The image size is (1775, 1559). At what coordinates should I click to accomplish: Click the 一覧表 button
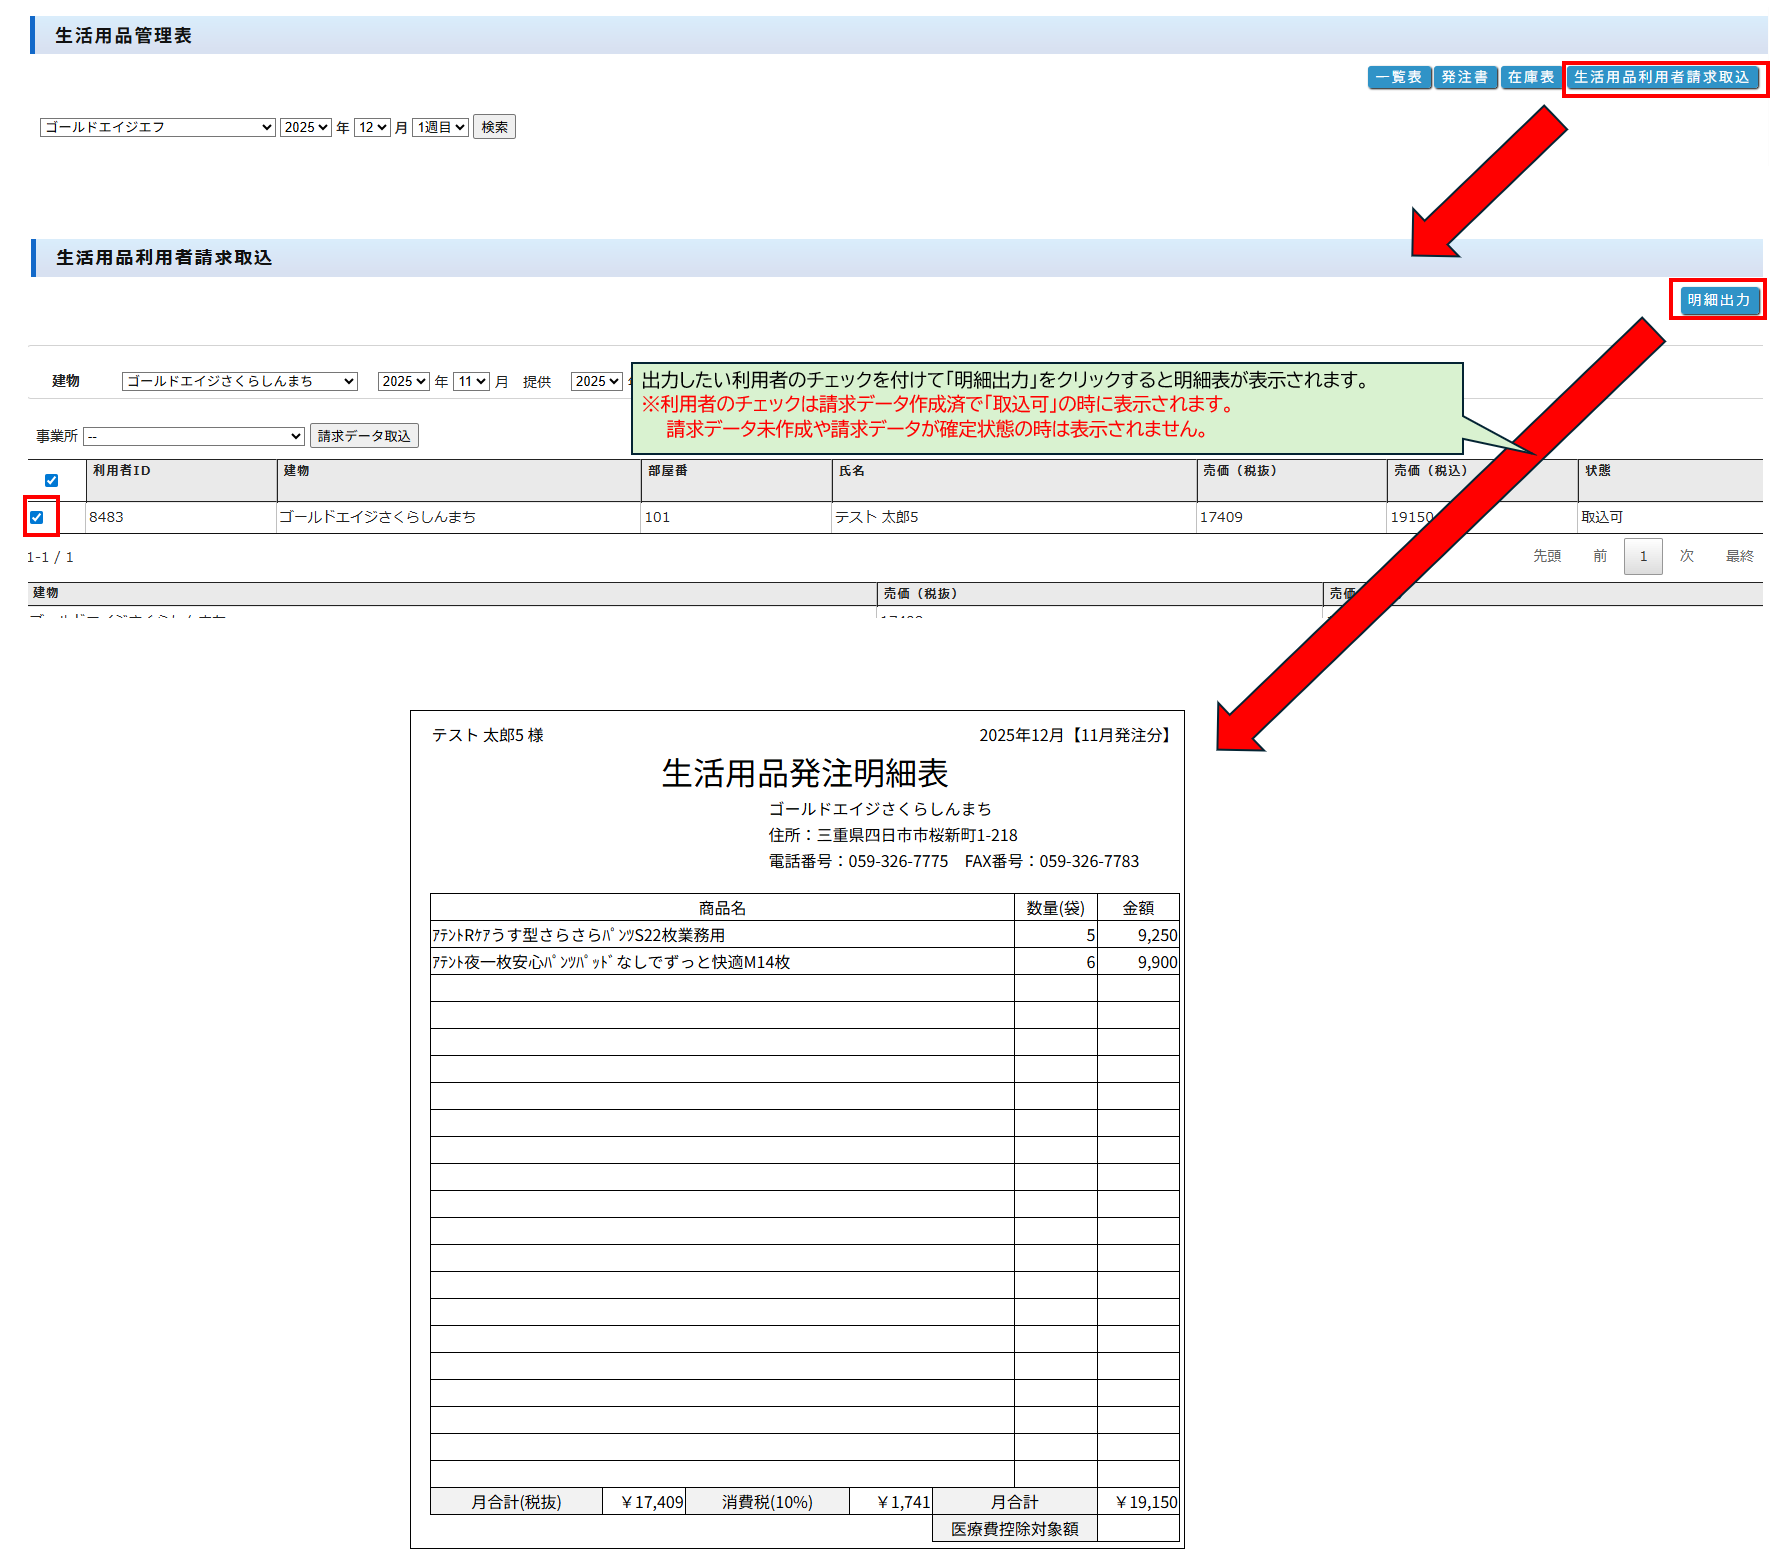[1398, 77]
